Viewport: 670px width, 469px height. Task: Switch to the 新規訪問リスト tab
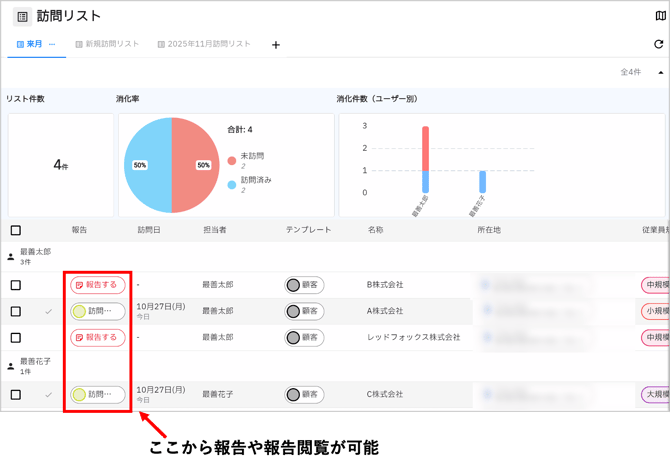[x=112, y=44]
